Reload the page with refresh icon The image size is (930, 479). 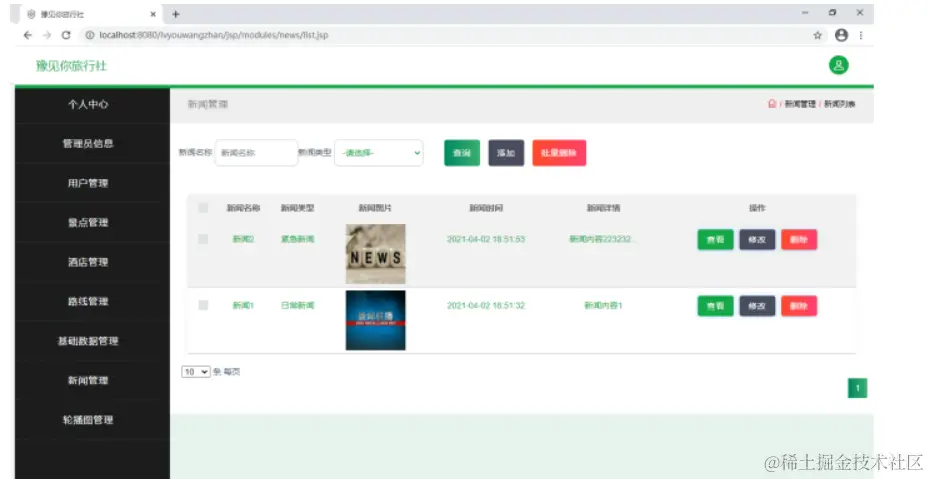[66, 35]
